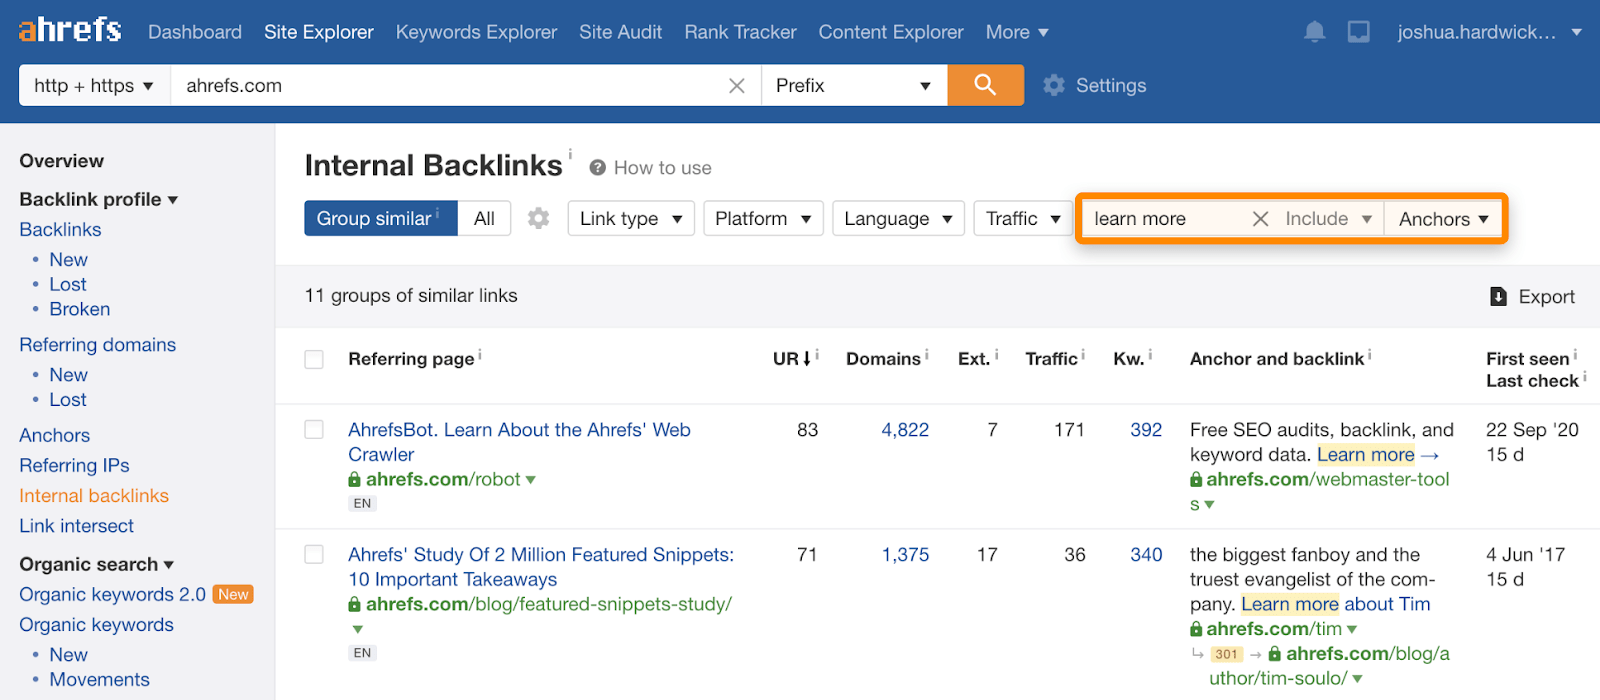Viewport: 1600px width, 700px height.
Task: Open Keywords Explorer
Action: [x=476, y=32]
